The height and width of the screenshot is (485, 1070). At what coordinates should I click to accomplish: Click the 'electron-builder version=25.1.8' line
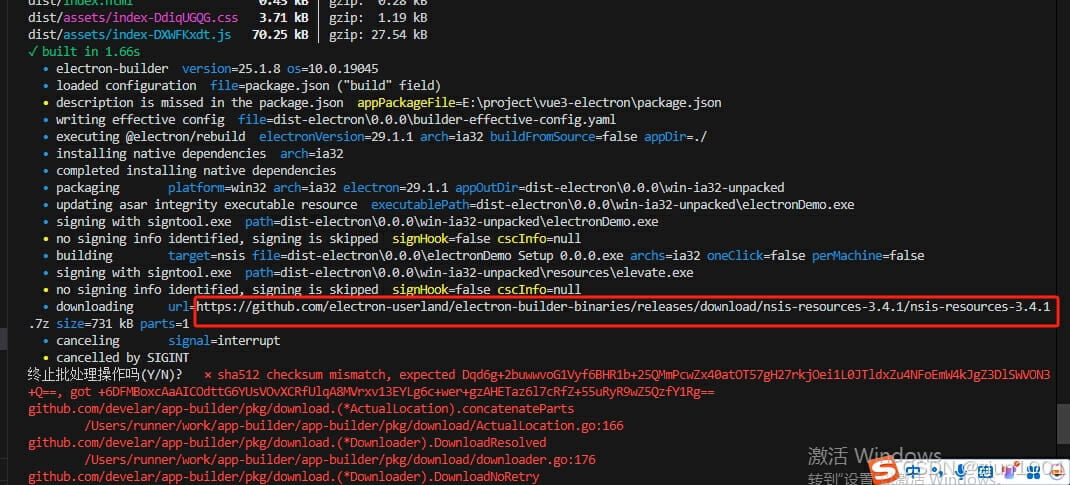(217, 68)
